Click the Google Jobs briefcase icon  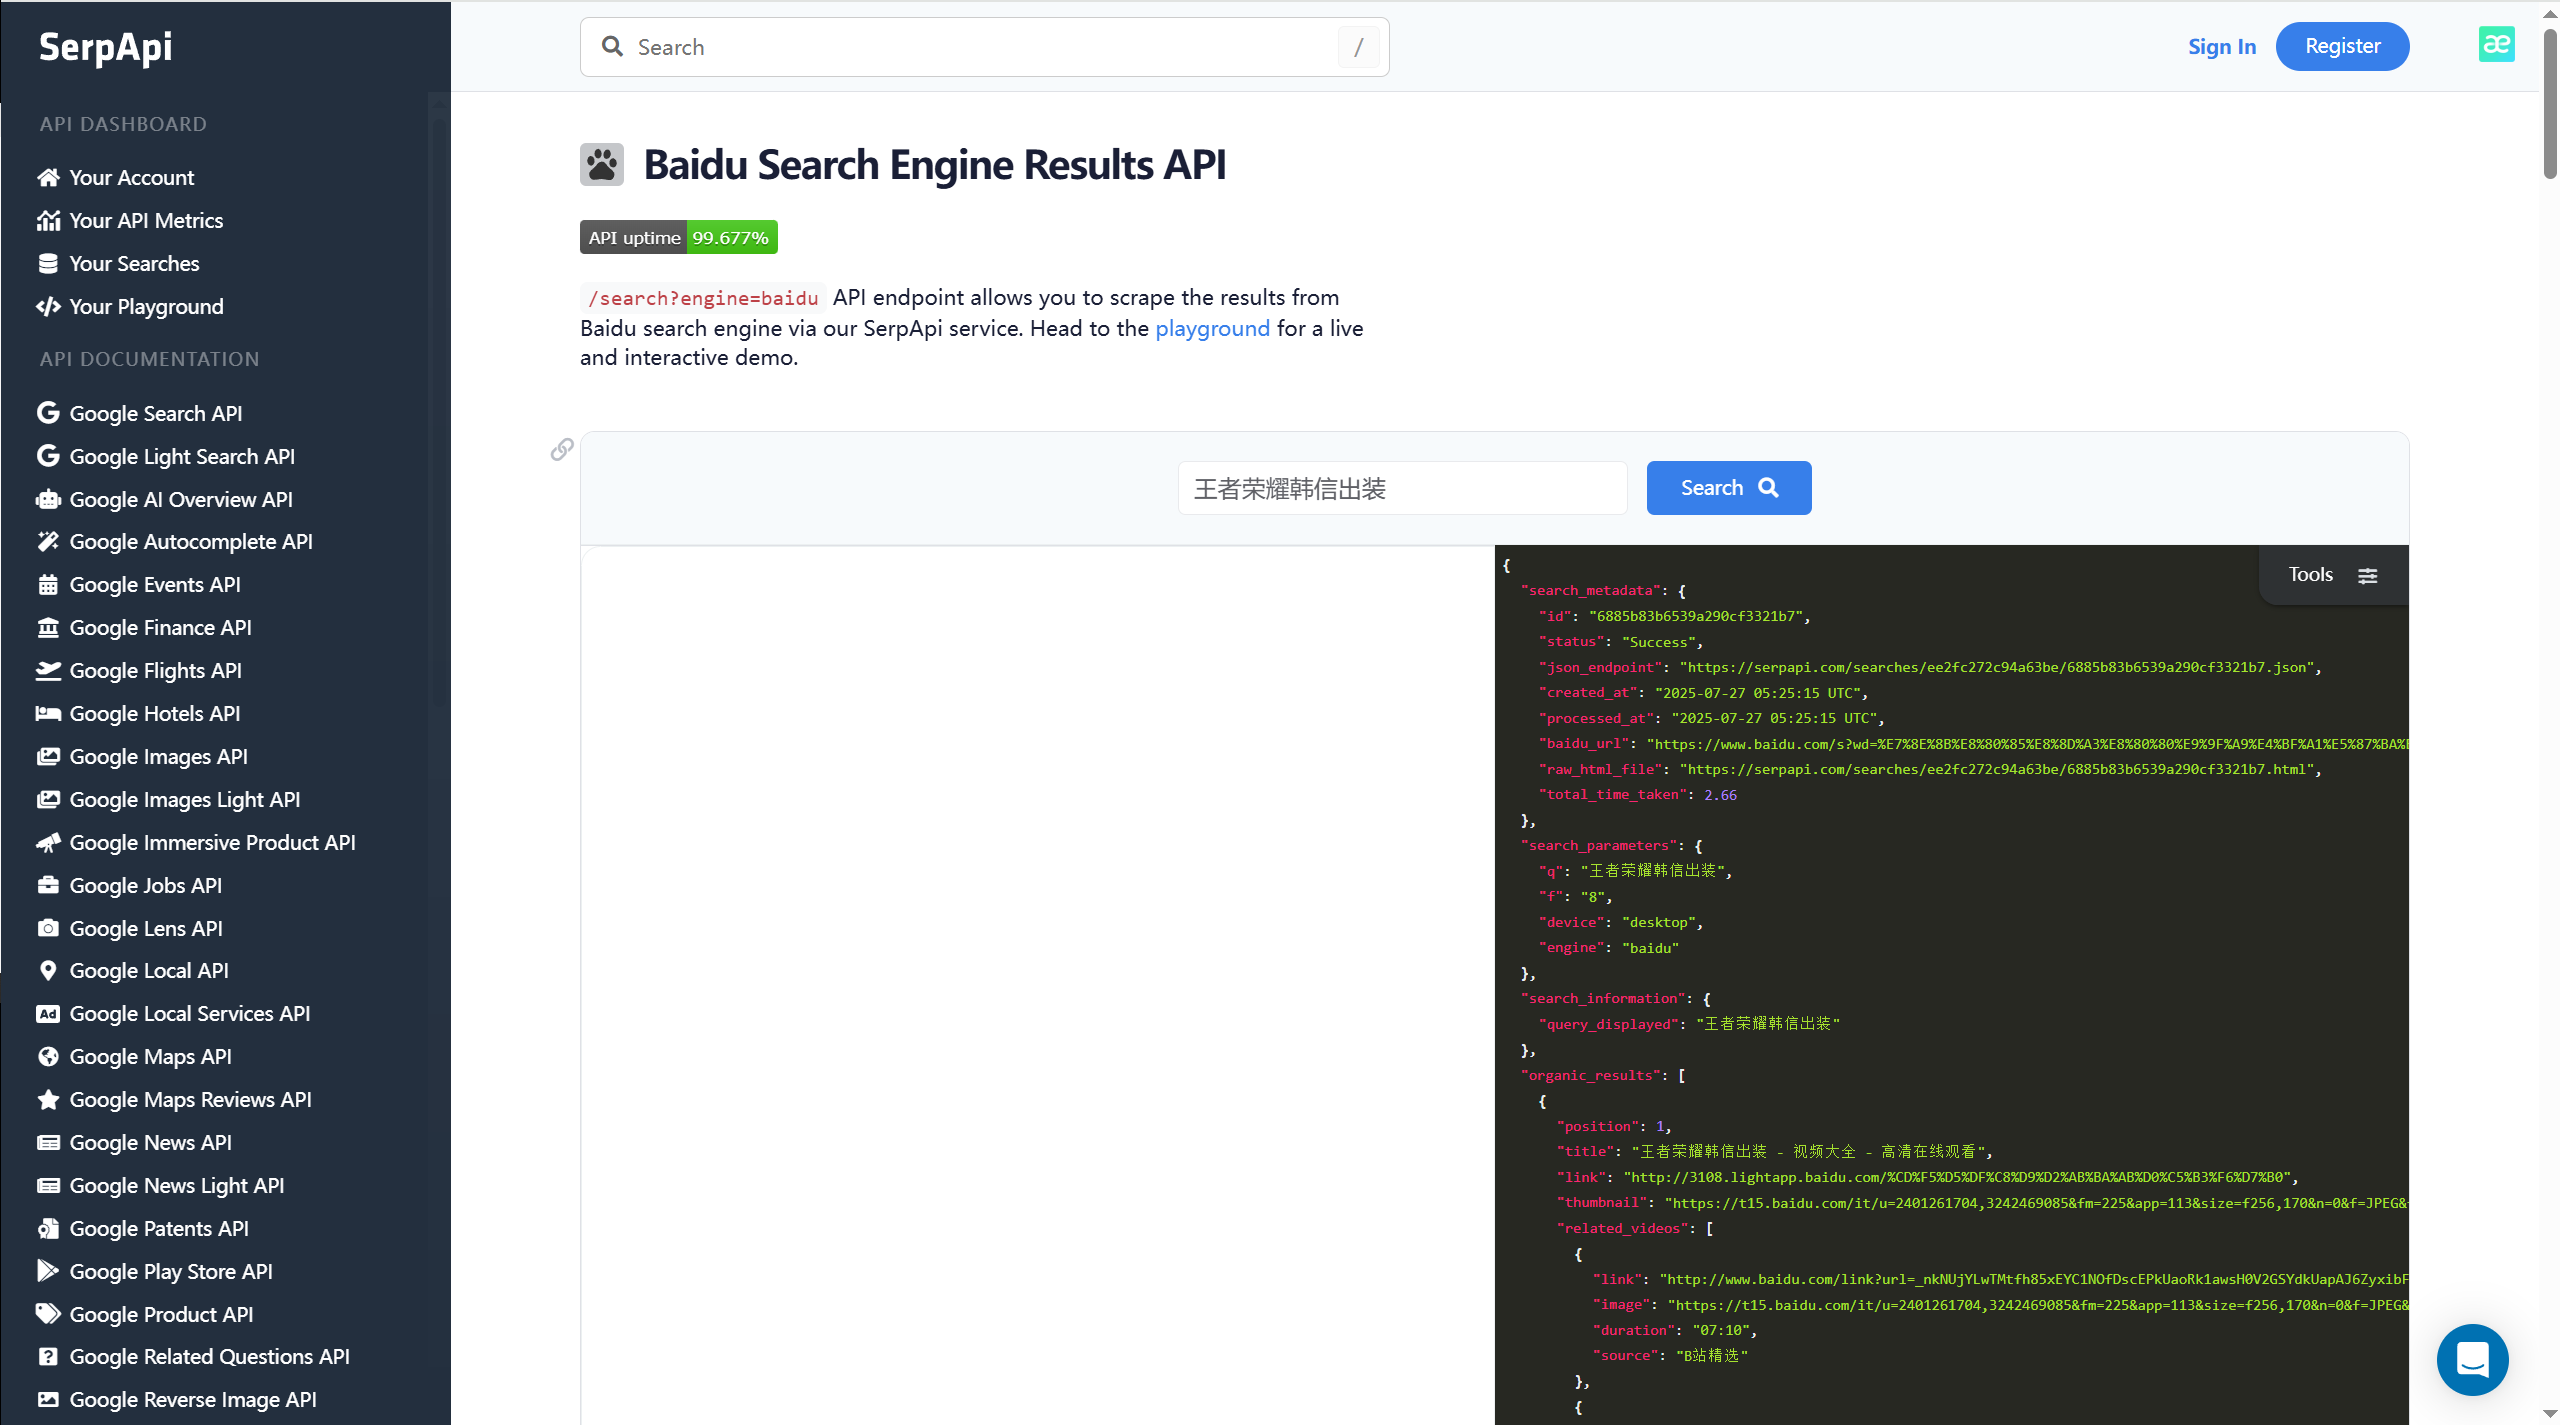[x=48, y=886]
